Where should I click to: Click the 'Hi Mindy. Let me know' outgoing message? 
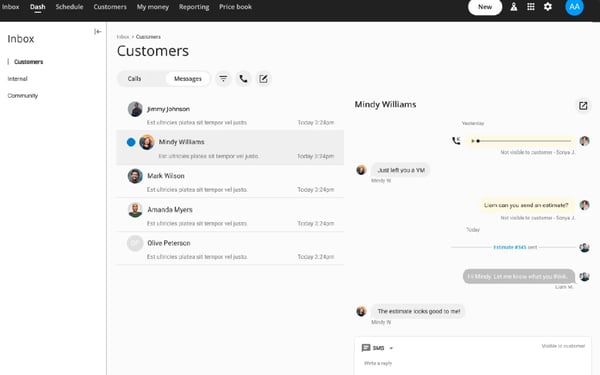tap(518, 276)
